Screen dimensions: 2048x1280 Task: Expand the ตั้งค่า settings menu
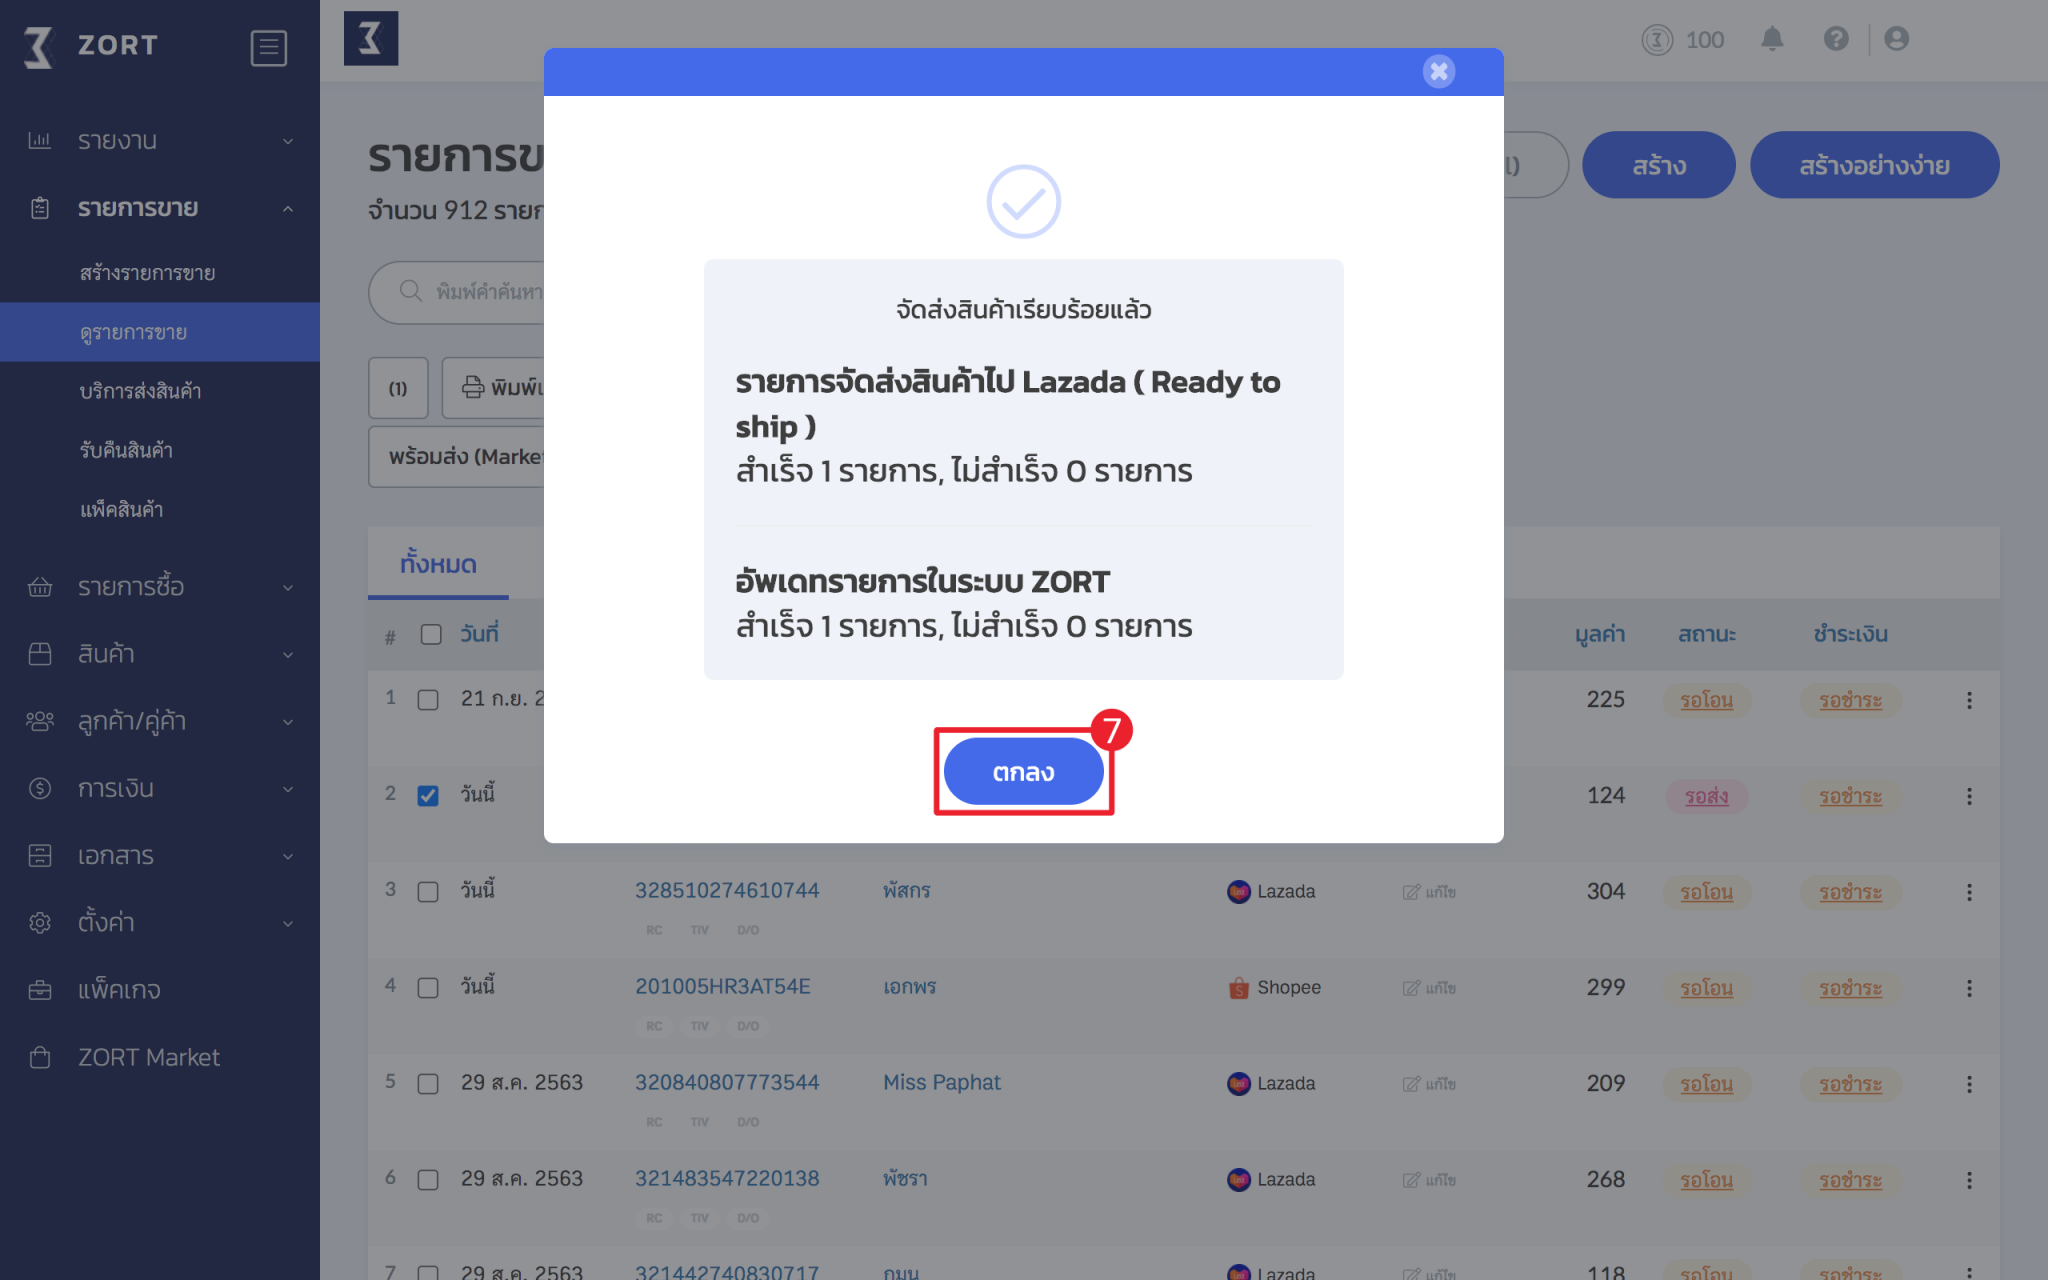[160, 922]
